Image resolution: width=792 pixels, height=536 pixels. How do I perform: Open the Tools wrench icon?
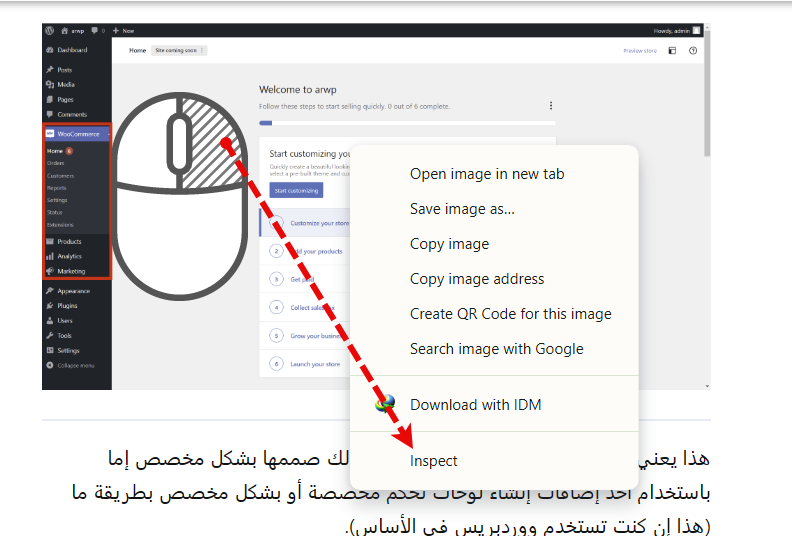pyautogui.click(x=50, y=335)
